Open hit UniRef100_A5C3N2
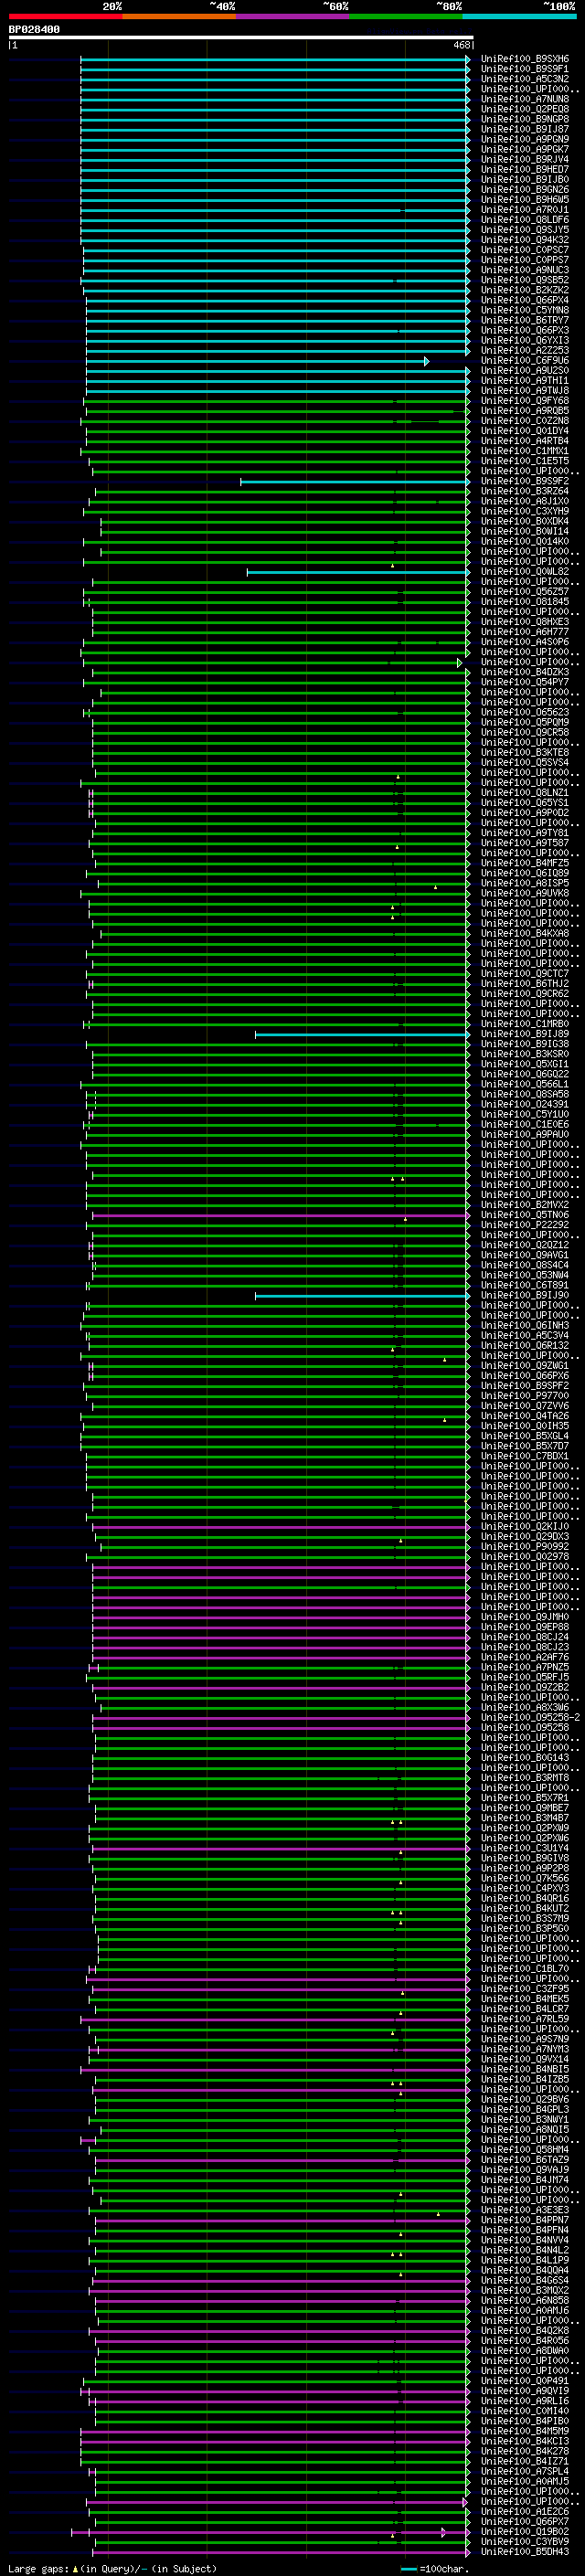The height and width of the screenshot is (2576, 585). pos(525,79)
